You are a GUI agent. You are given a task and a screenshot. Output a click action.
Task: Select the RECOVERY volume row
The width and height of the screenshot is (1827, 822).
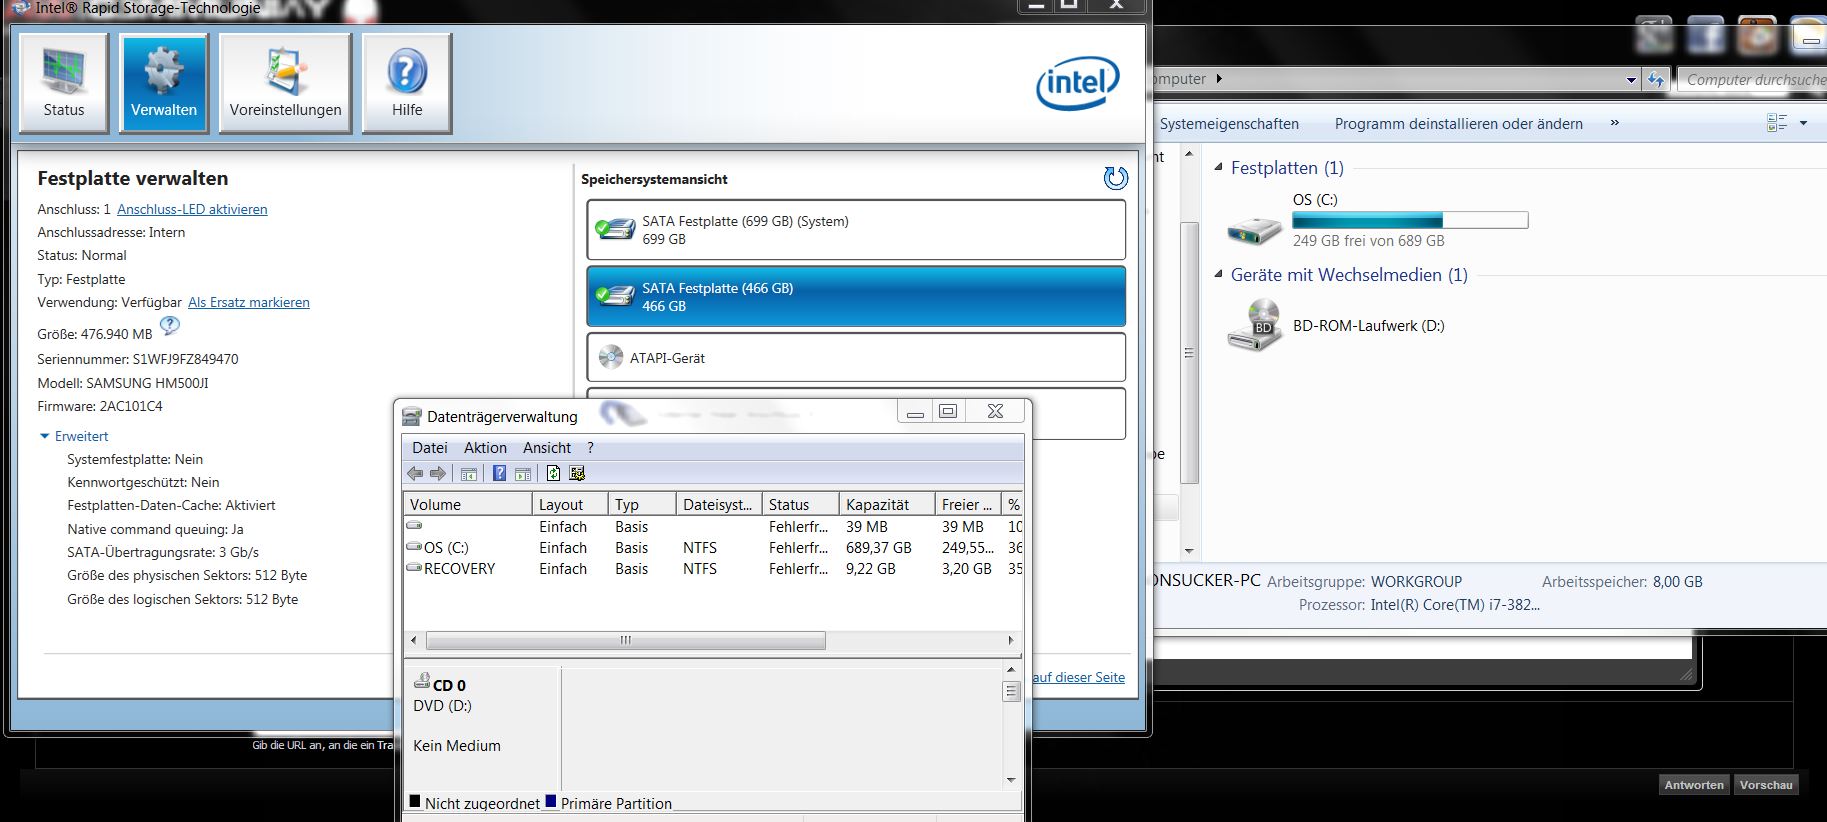click(713, 569)
